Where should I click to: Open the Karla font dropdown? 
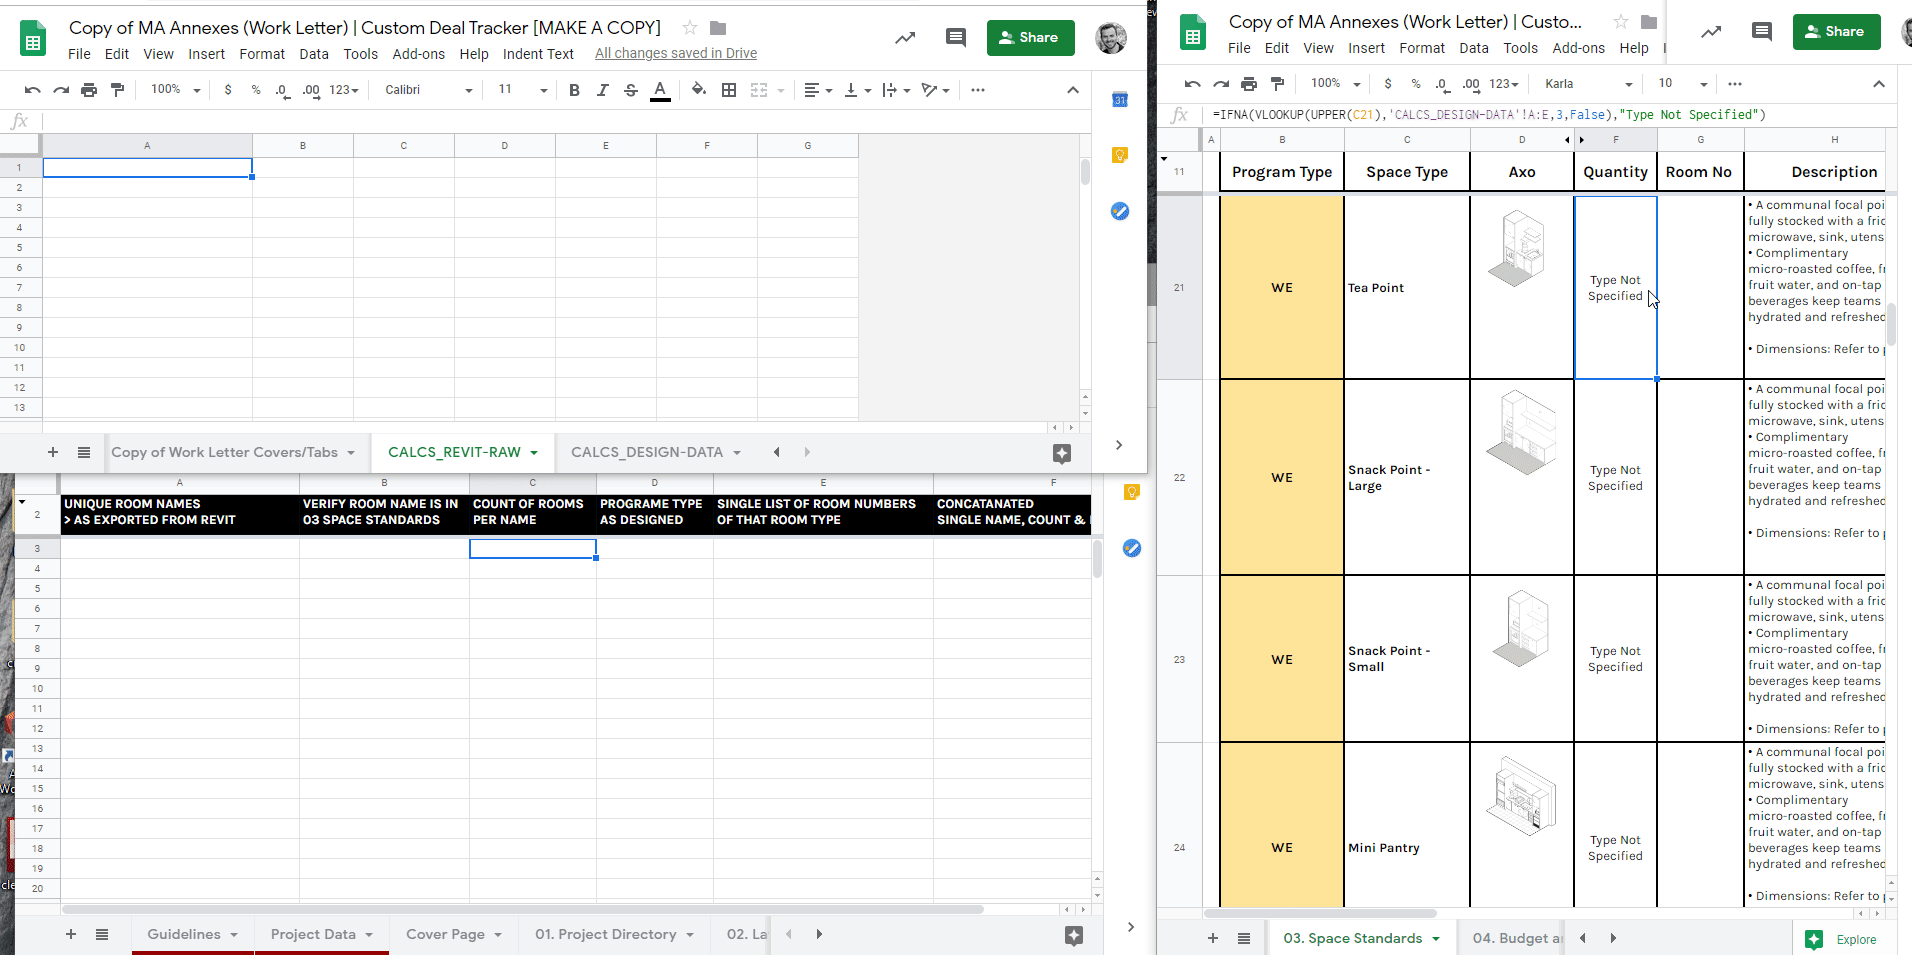[1587, 84]
